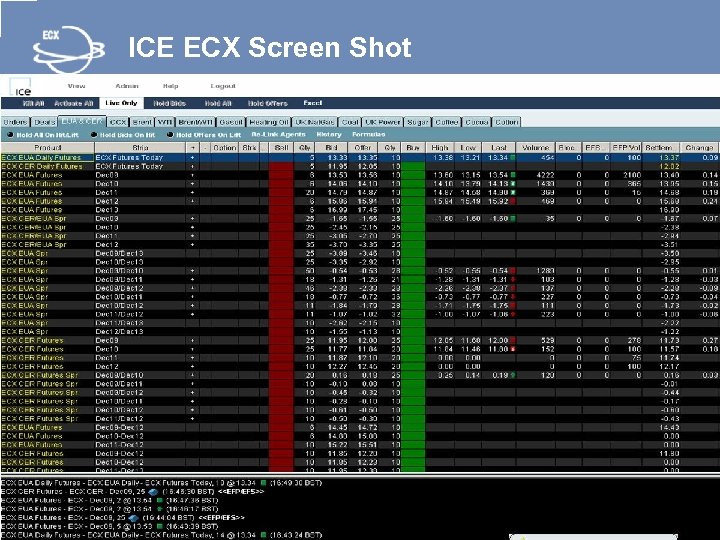
Task: Click the red Sell cell for ECX EUA Futures Dec09
Action: point(281,175)
